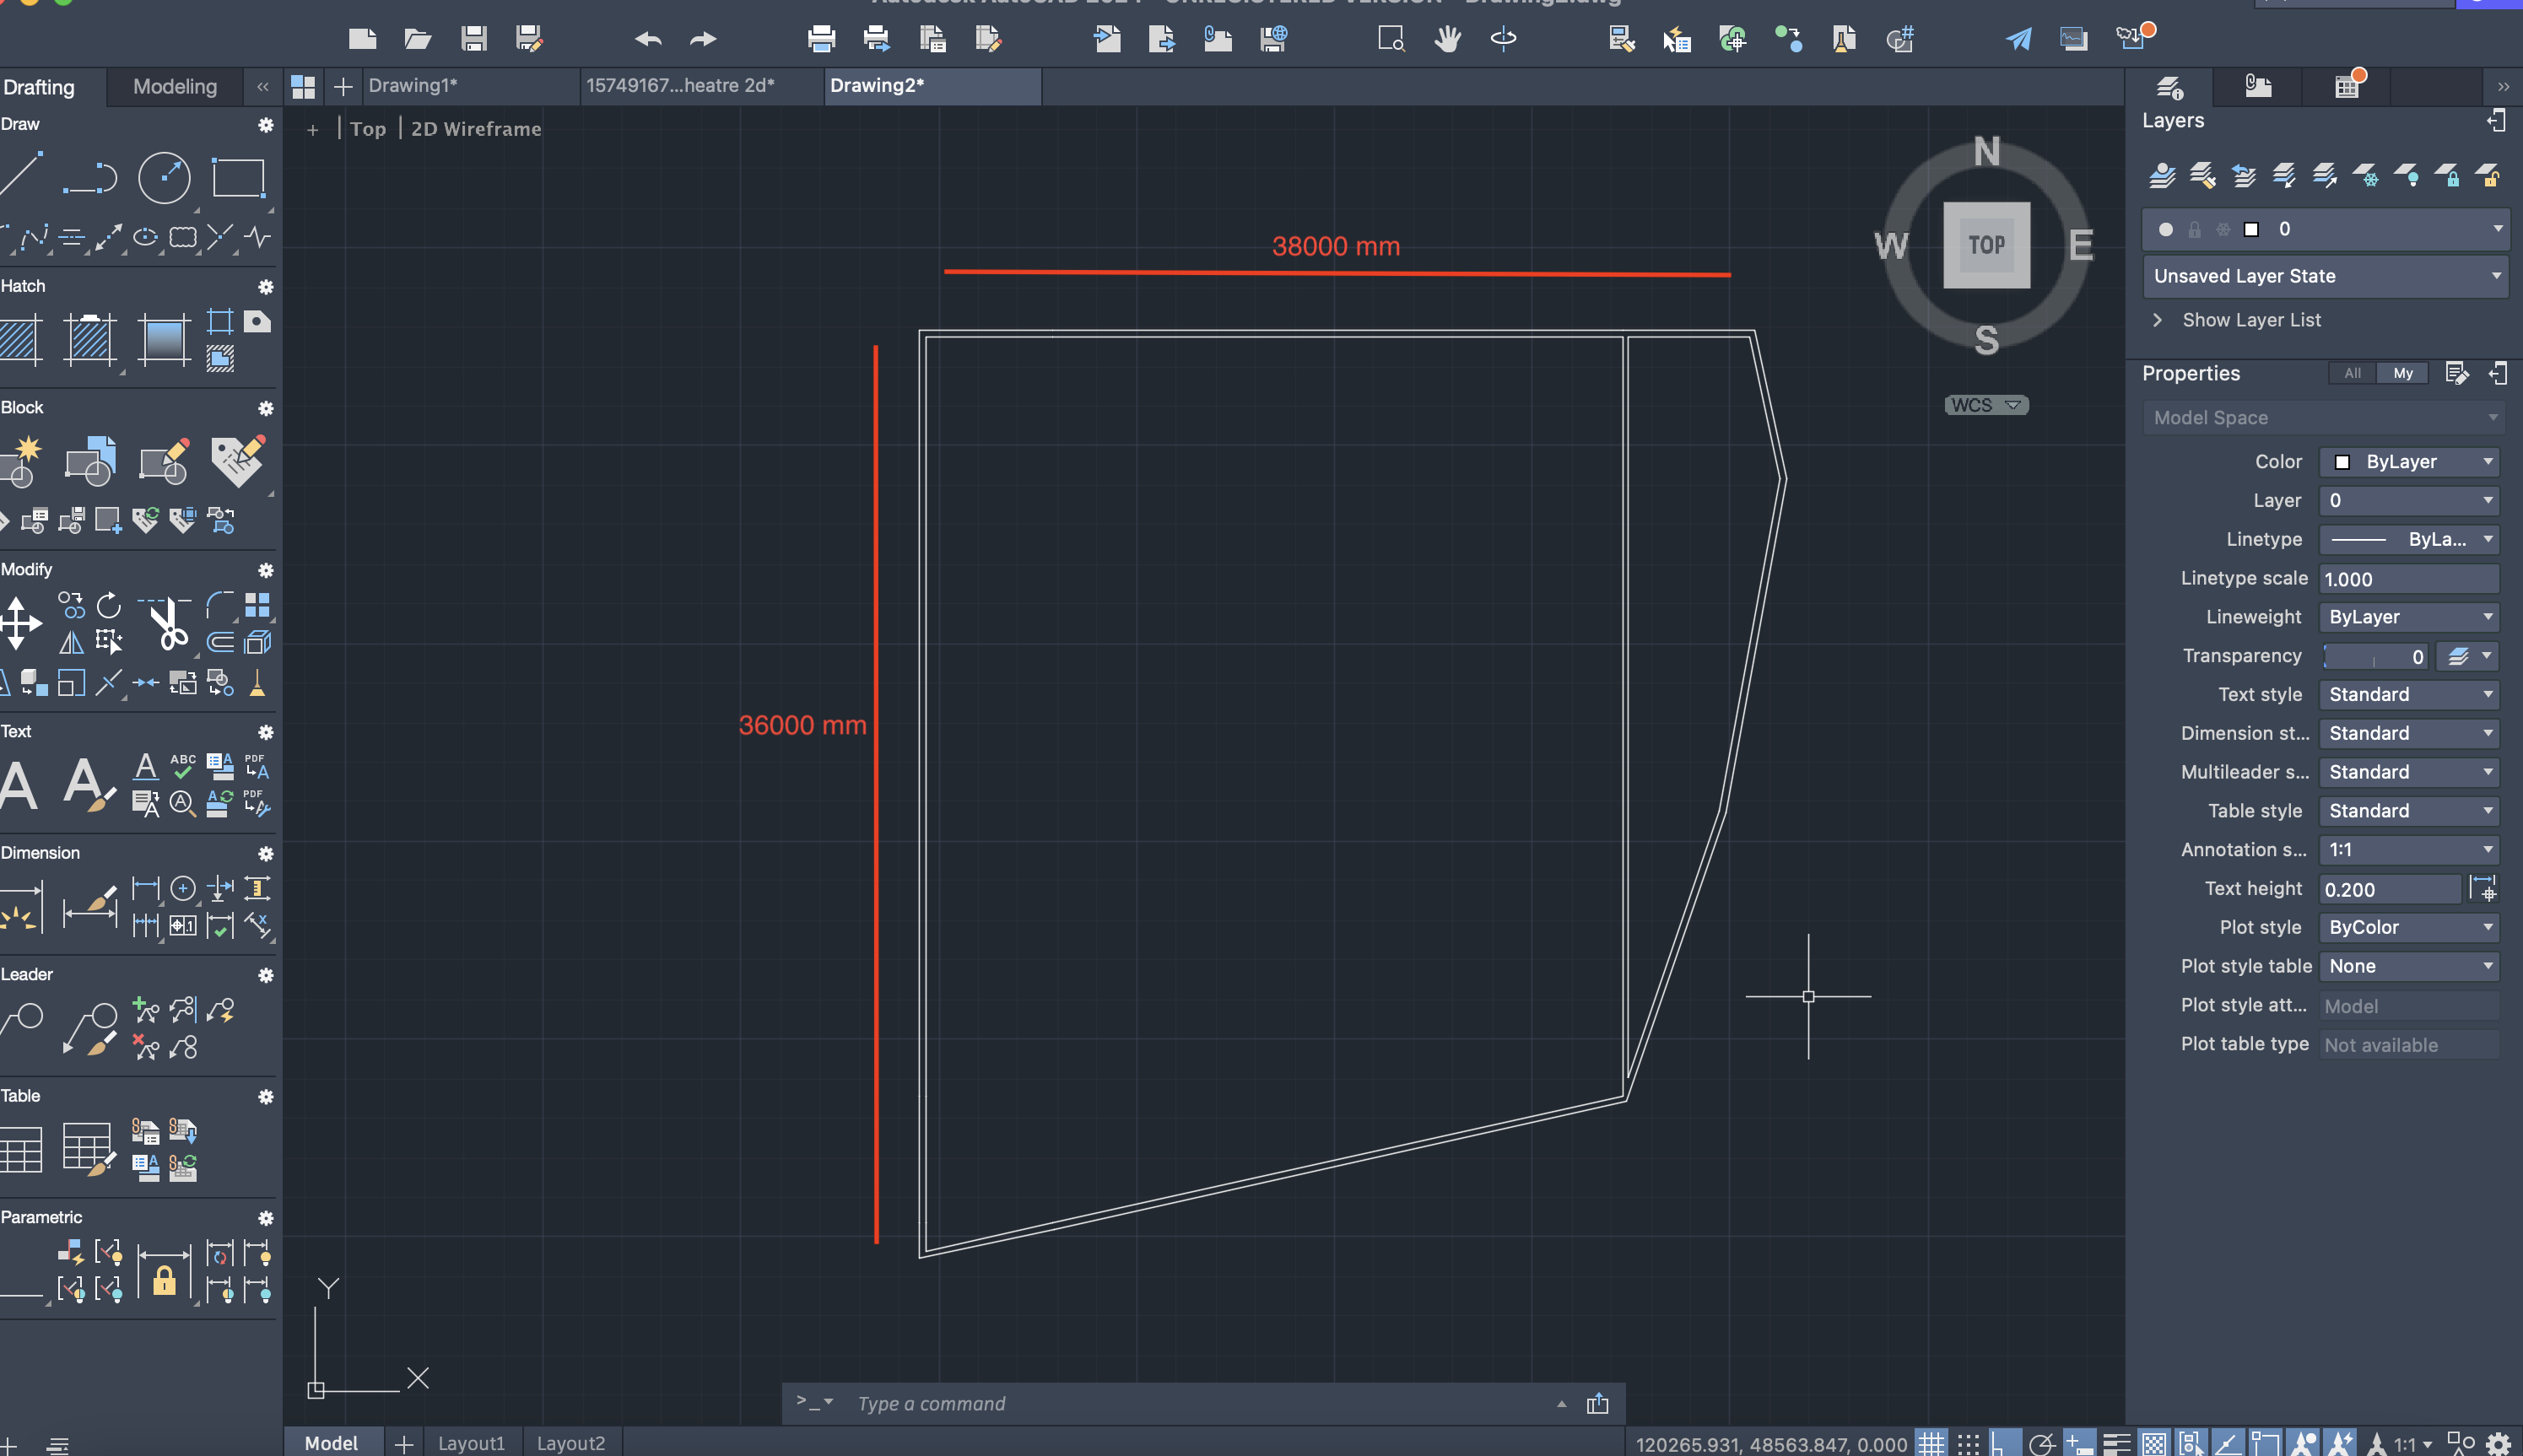Open the Layout1 tab
Image resolution: width=2523 pixels, height=1456 pixels.
pos(471,1443)
